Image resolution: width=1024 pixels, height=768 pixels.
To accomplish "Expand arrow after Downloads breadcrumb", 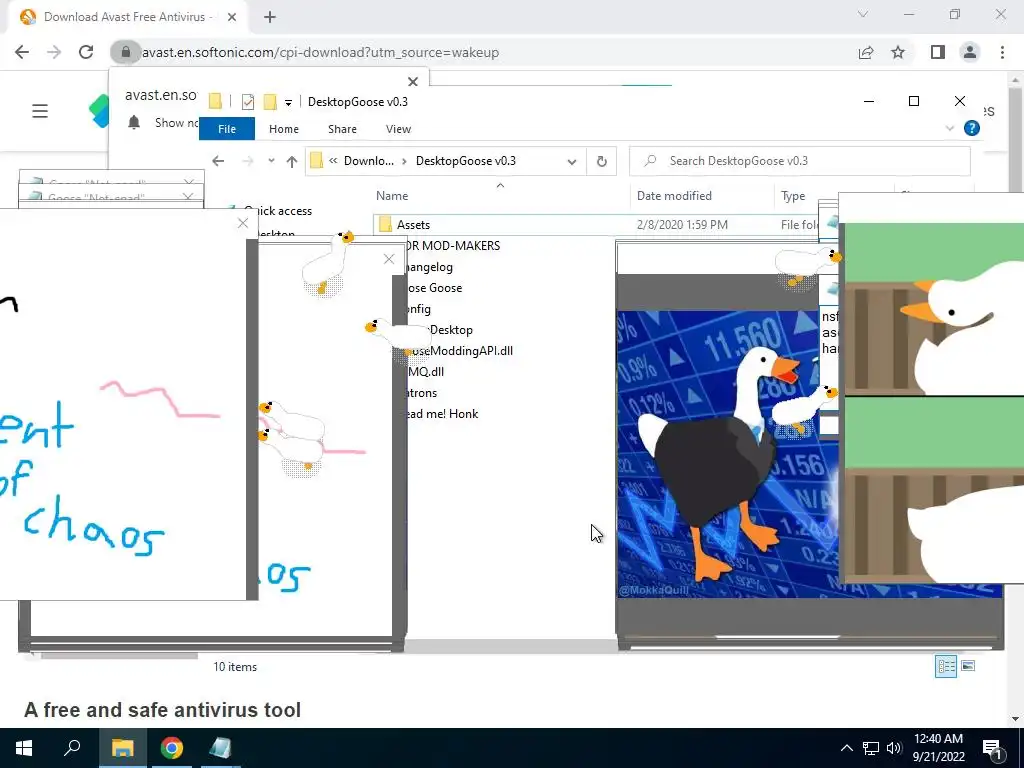I will tap(404, 161).
